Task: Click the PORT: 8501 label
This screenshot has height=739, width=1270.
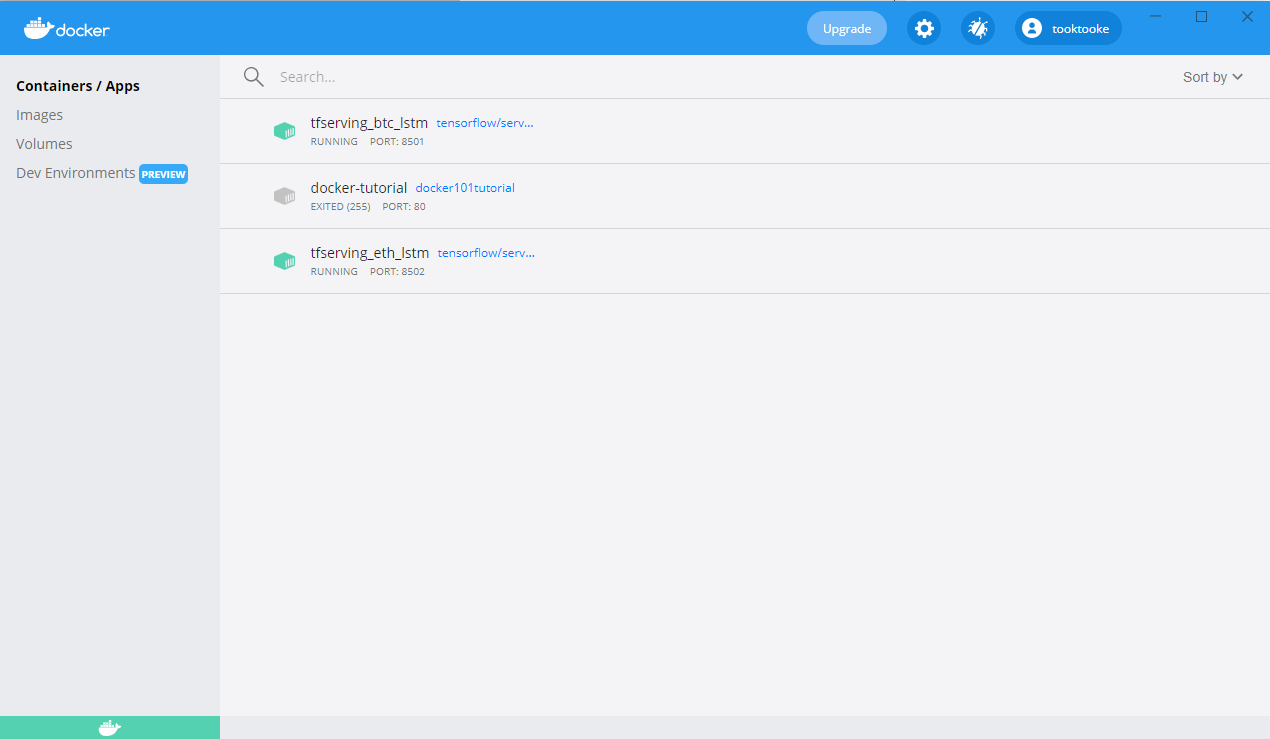Action: (397, 142)
